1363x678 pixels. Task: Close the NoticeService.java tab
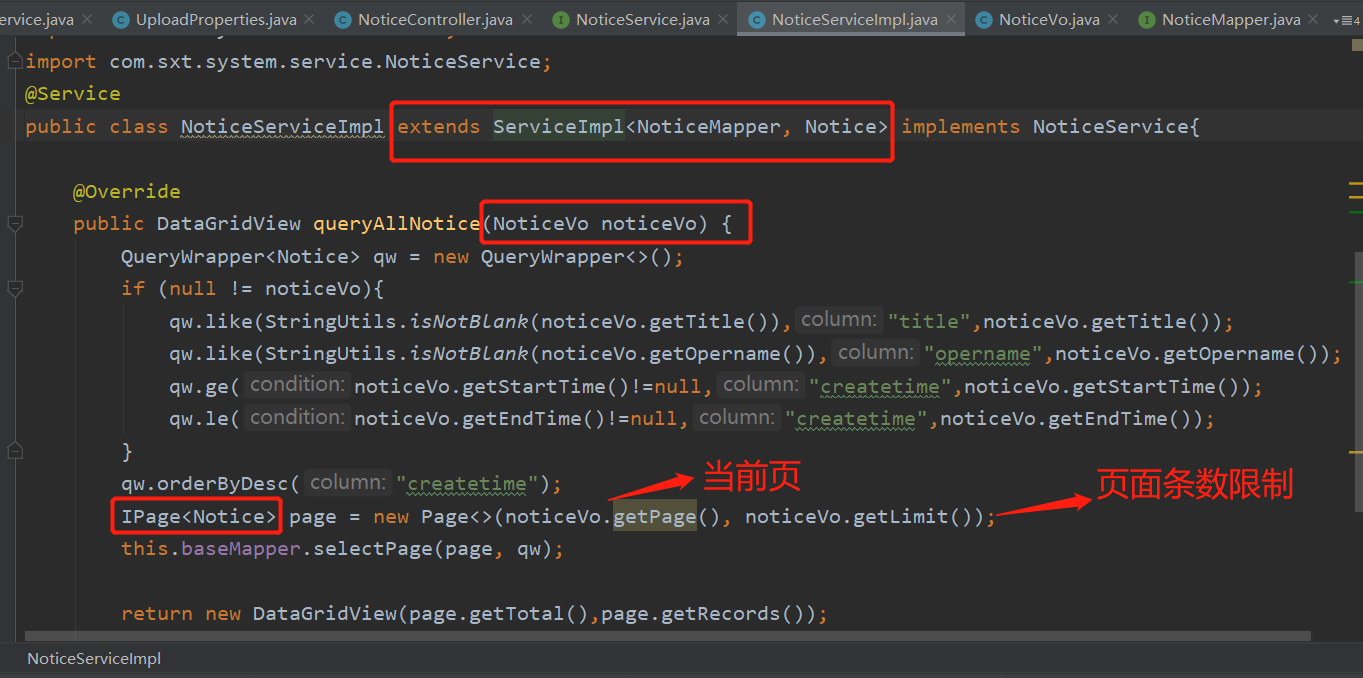[722, 19]
